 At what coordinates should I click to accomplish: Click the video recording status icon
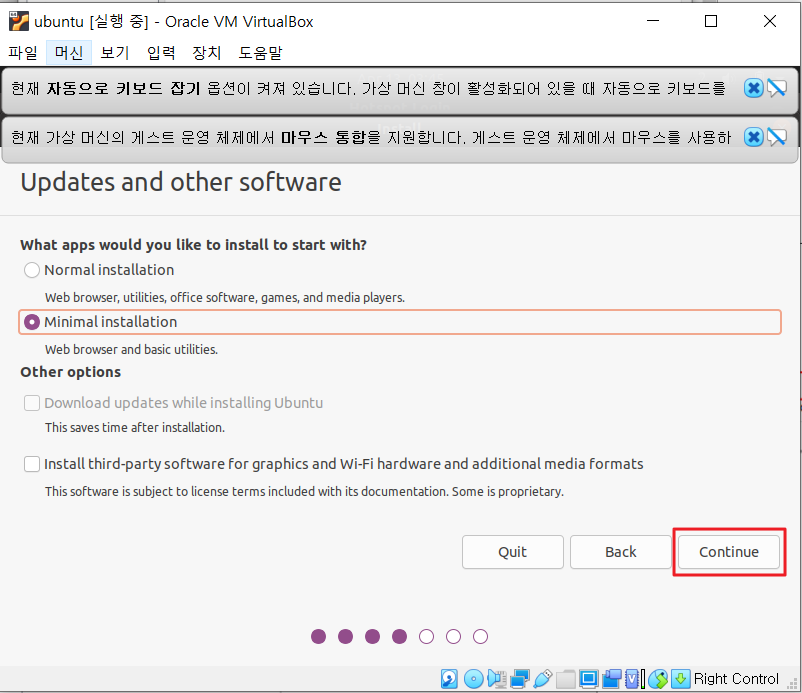coord(612,679)
